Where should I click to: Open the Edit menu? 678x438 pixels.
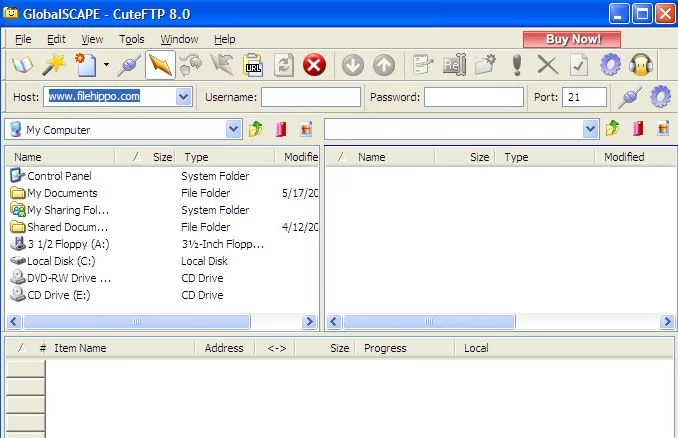[56, 39]
